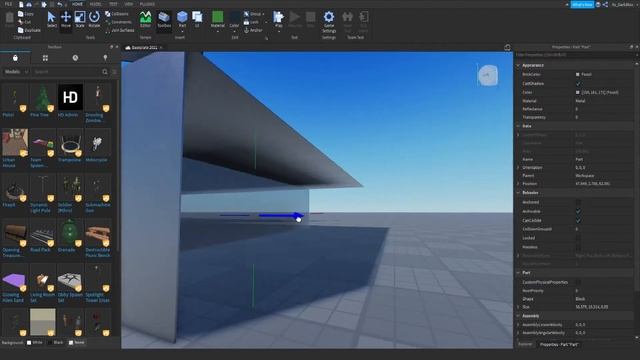Open the FILE menu
Viewport: 640px width, 360px height.
click(x=8, y=4)
